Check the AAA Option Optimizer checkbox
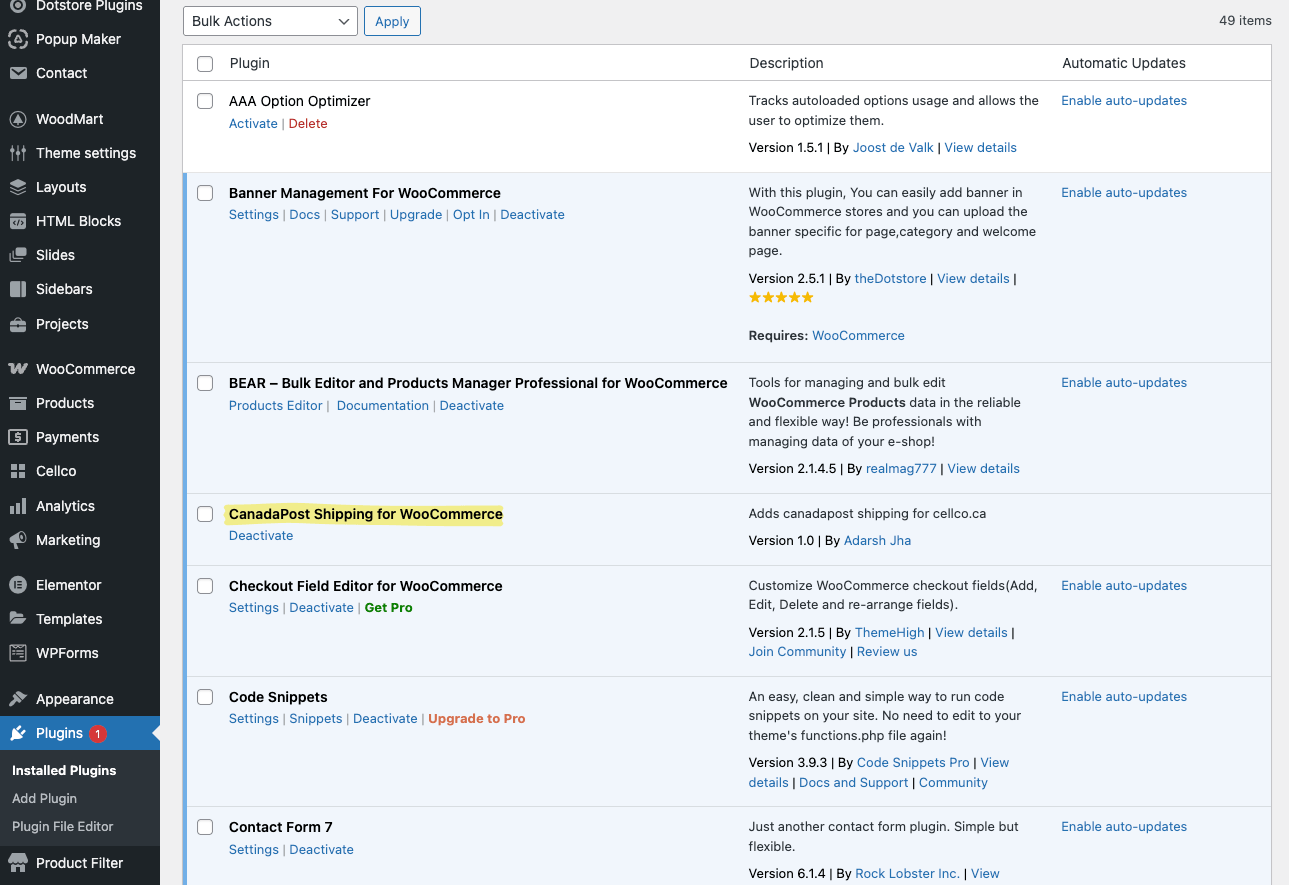Viewport: 1289px width, 885px height. (205, 101)
